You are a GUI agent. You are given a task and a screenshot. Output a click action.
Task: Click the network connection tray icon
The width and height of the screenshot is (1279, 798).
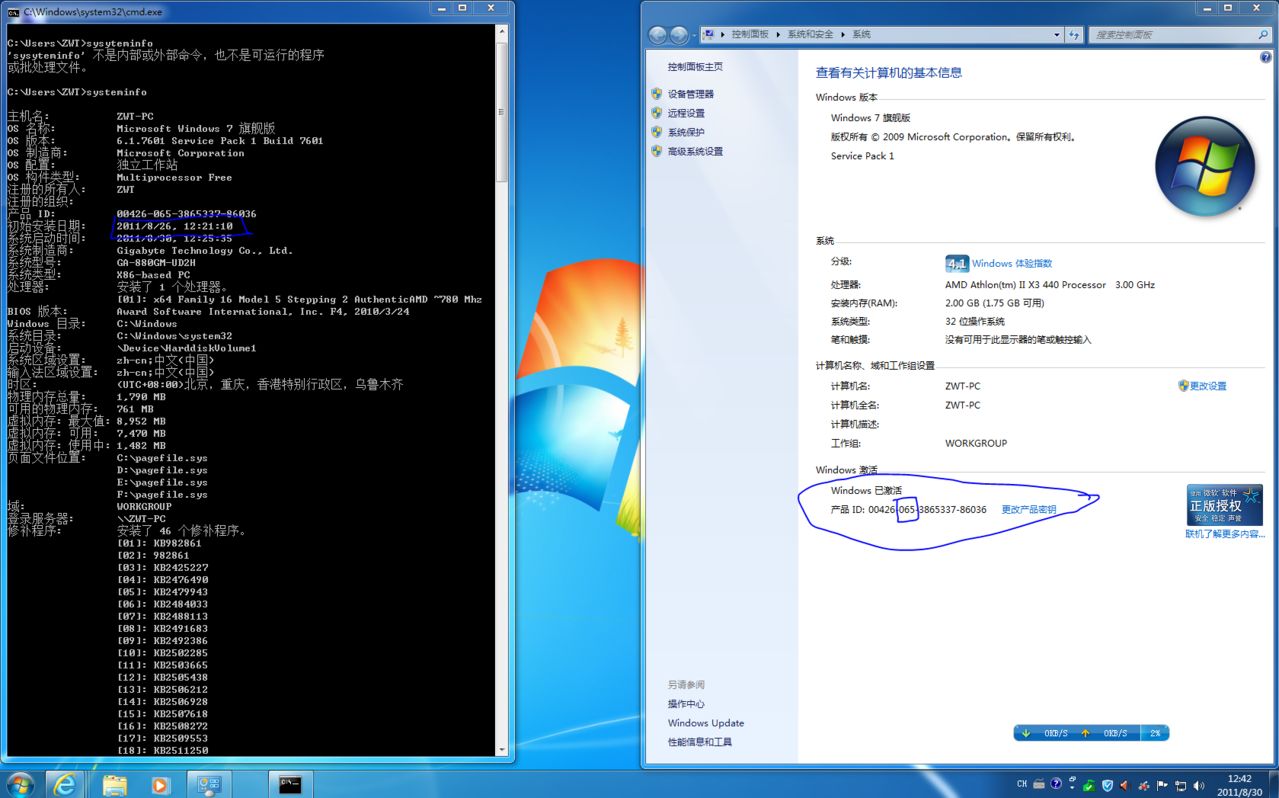(1180, 785)
